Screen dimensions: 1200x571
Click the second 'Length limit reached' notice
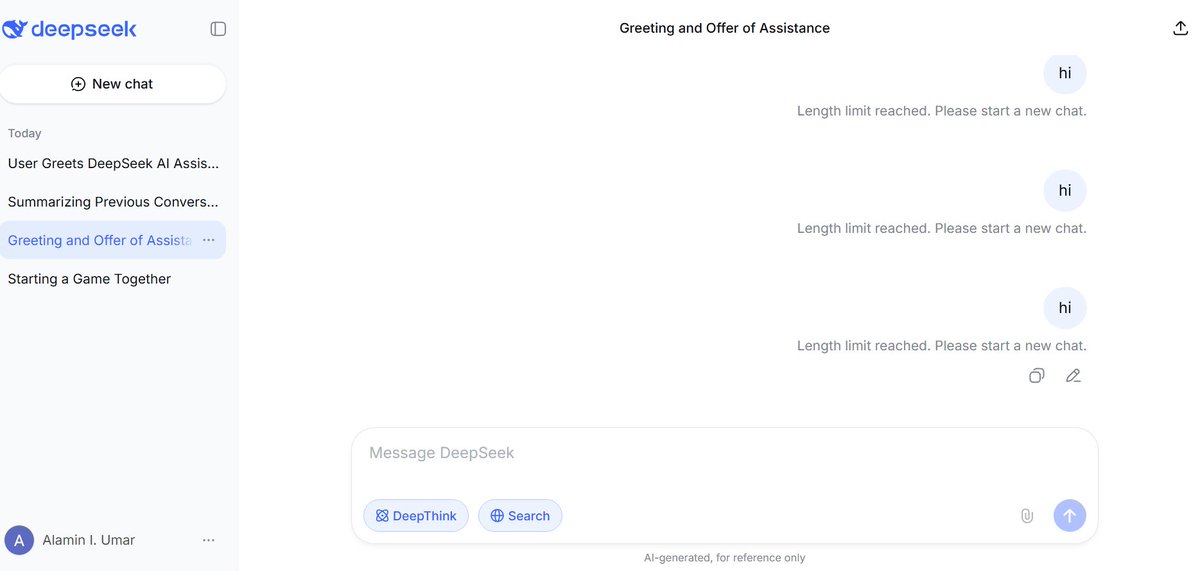(x=942, y=228)
